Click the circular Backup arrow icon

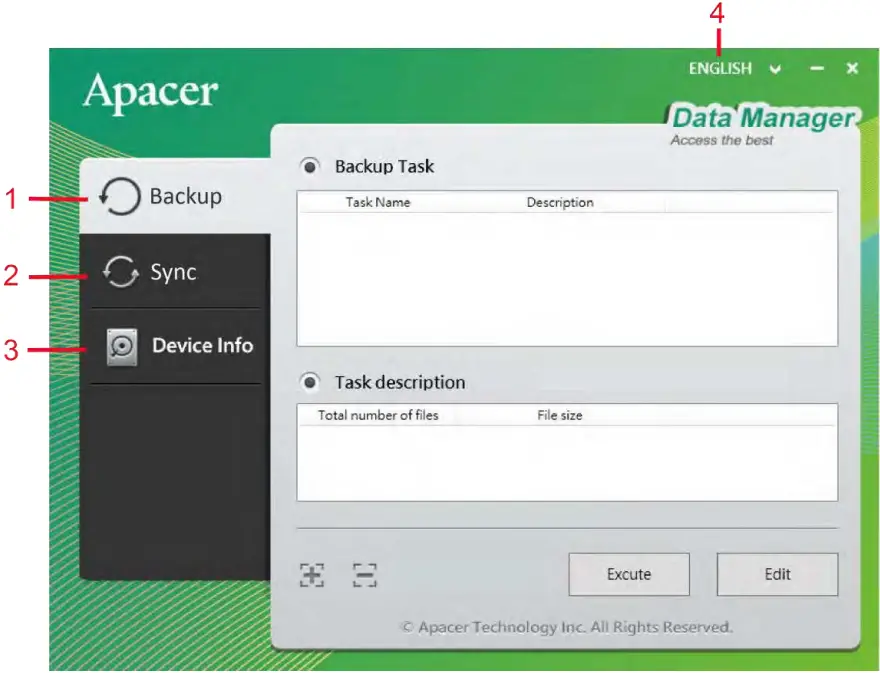coord(120,196)
